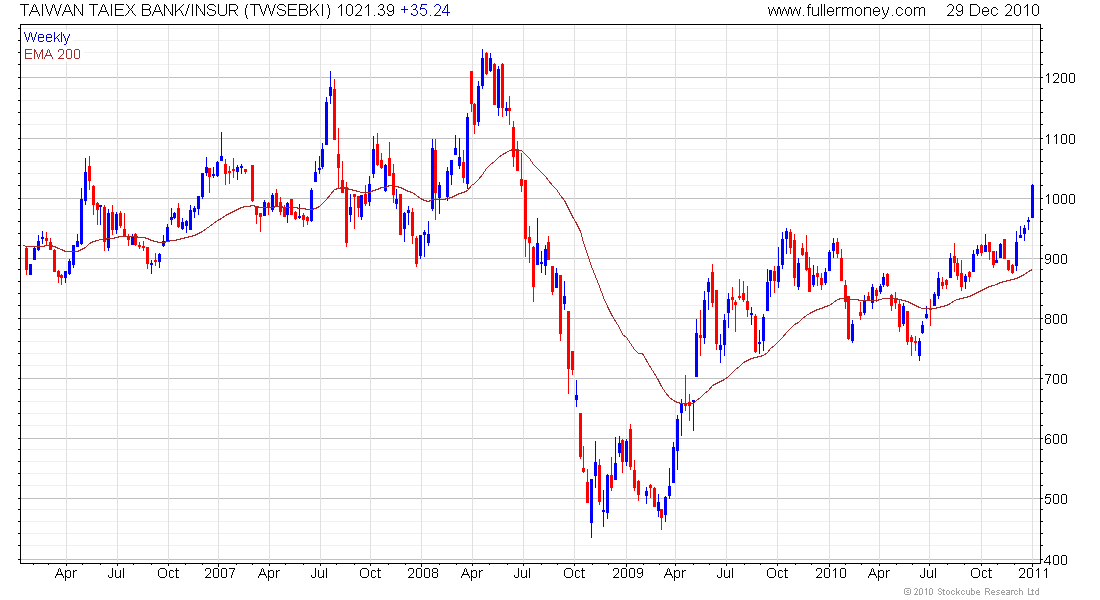Select the 2007 year label on time axis
The width and height of the screenshot is (1100, 600).
point(220,573)
